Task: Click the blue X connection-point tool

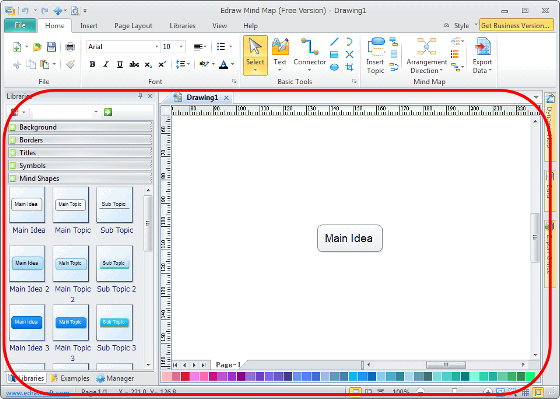Action: coord(349,54)
